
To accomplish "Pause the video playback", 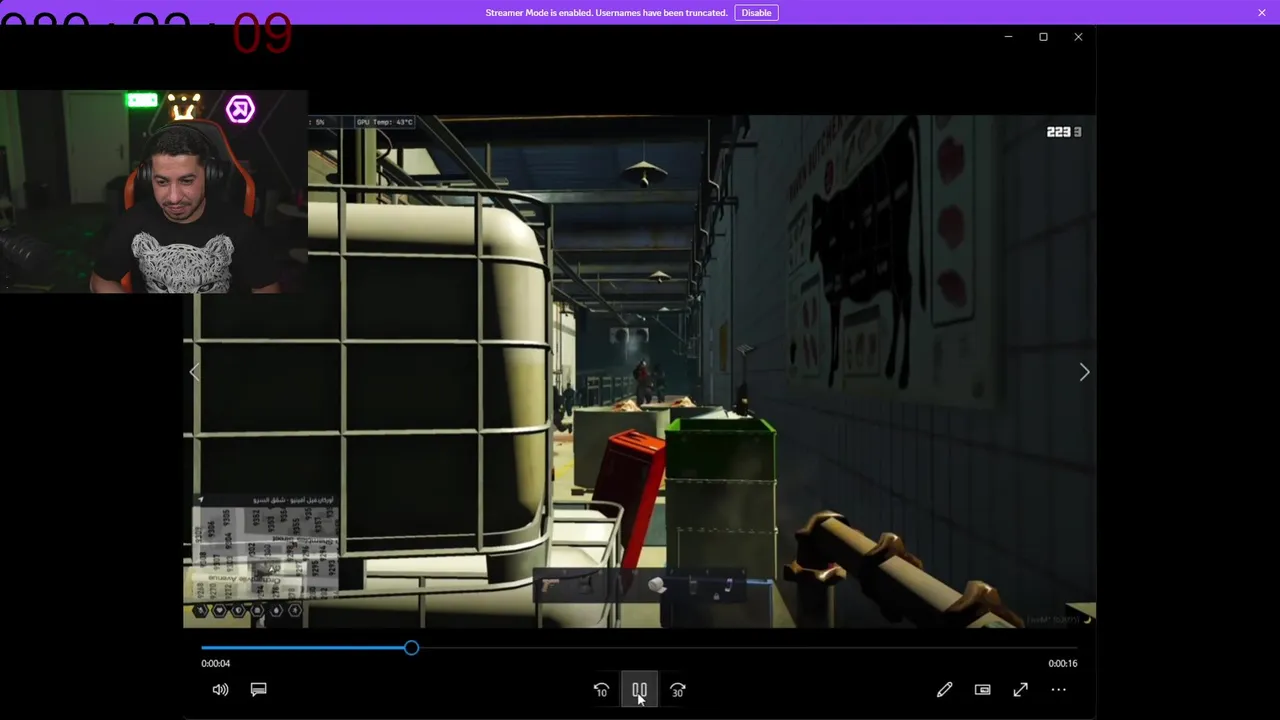I will pos(639,690).
